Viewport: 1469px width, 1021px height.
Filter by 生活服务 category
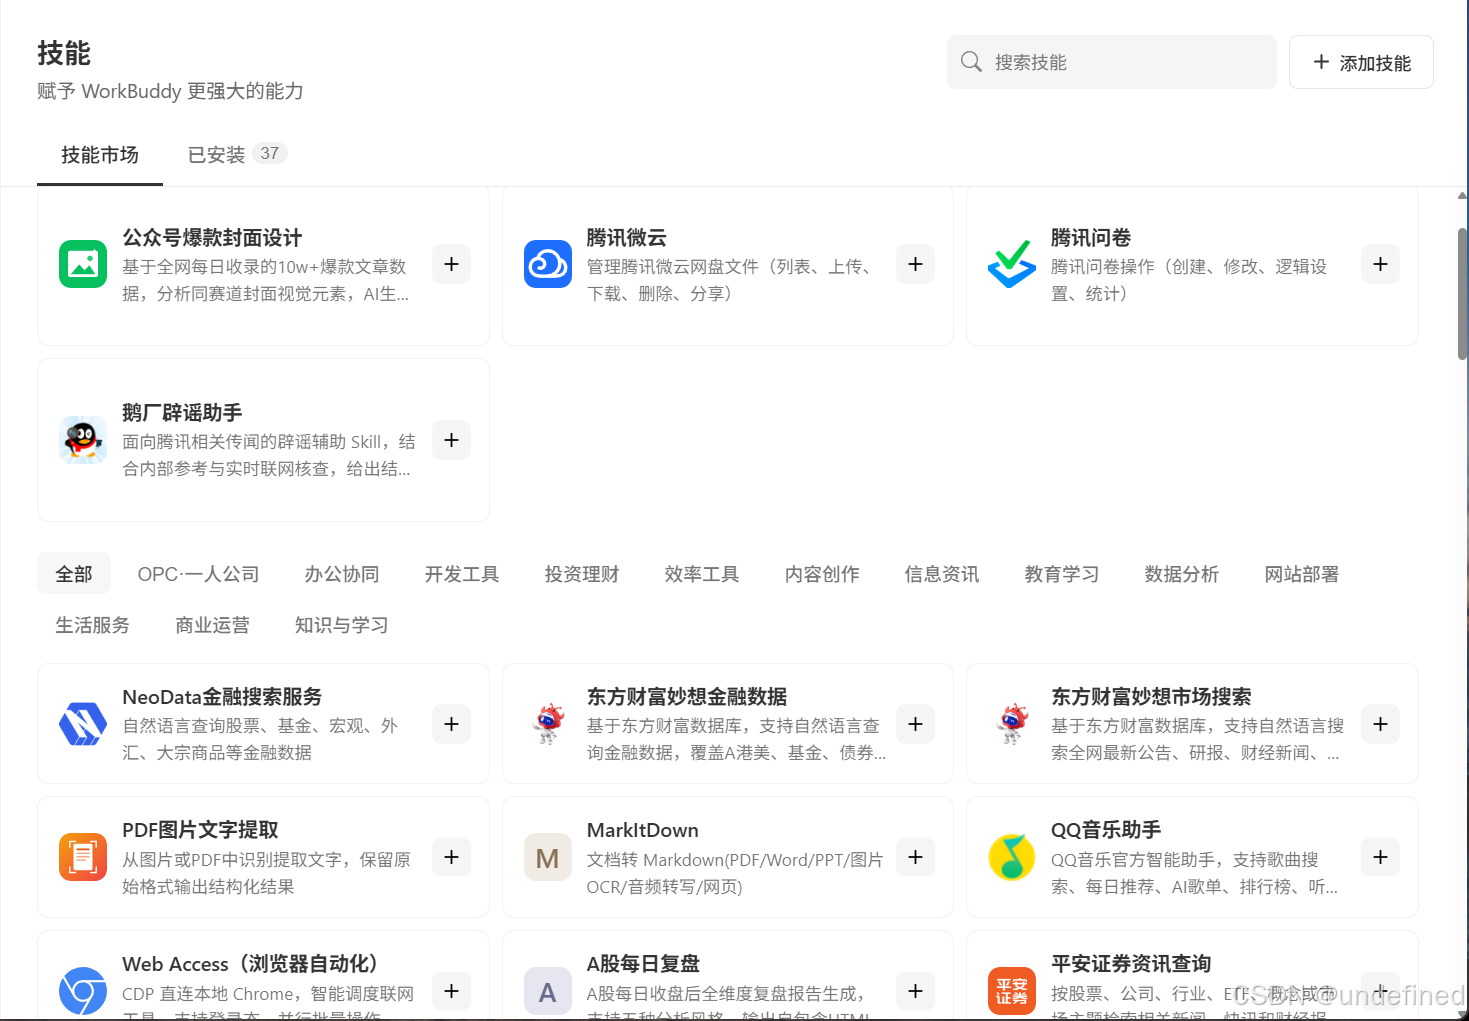93,625
